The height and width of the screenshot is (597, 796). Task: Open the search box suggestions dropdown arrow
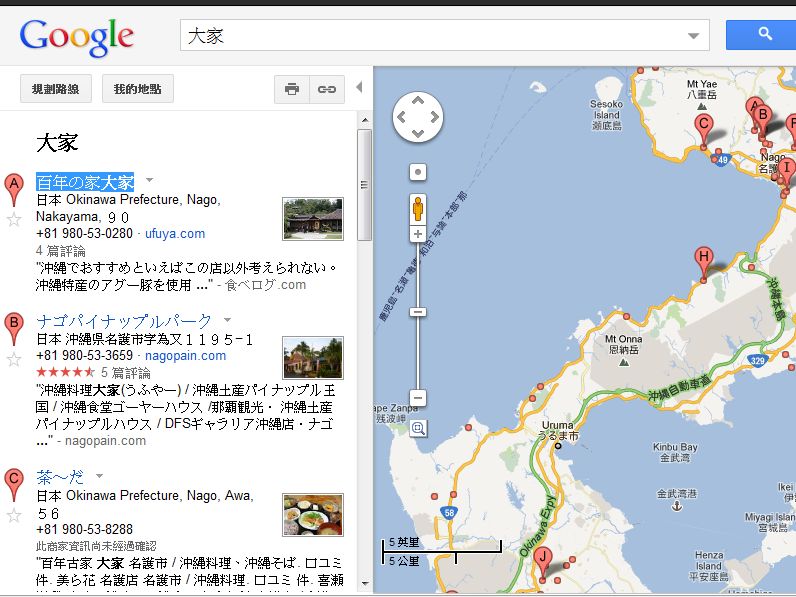[x=693, y=36]
